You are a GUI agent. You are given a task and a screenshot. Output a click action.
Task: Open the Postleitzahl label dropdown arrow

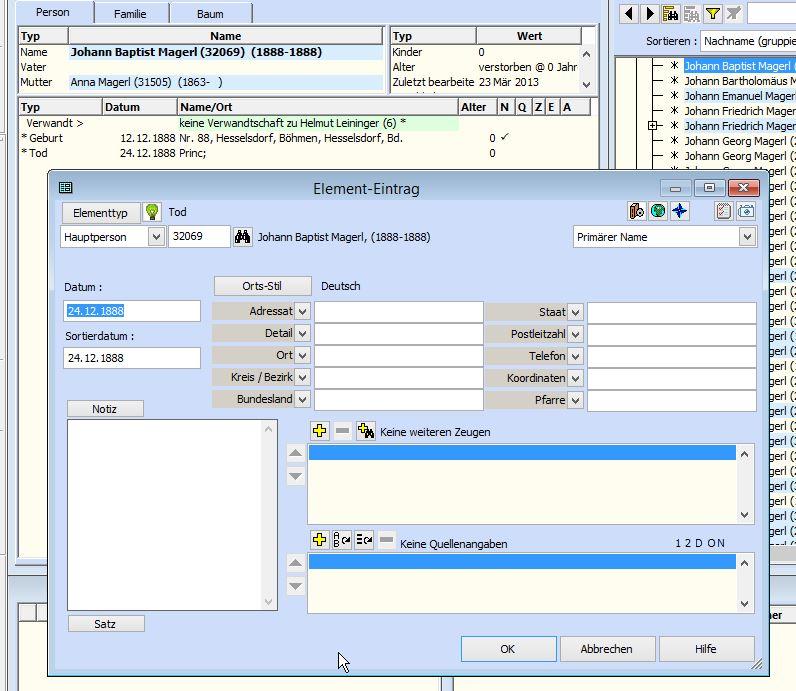tap(575, 335)
